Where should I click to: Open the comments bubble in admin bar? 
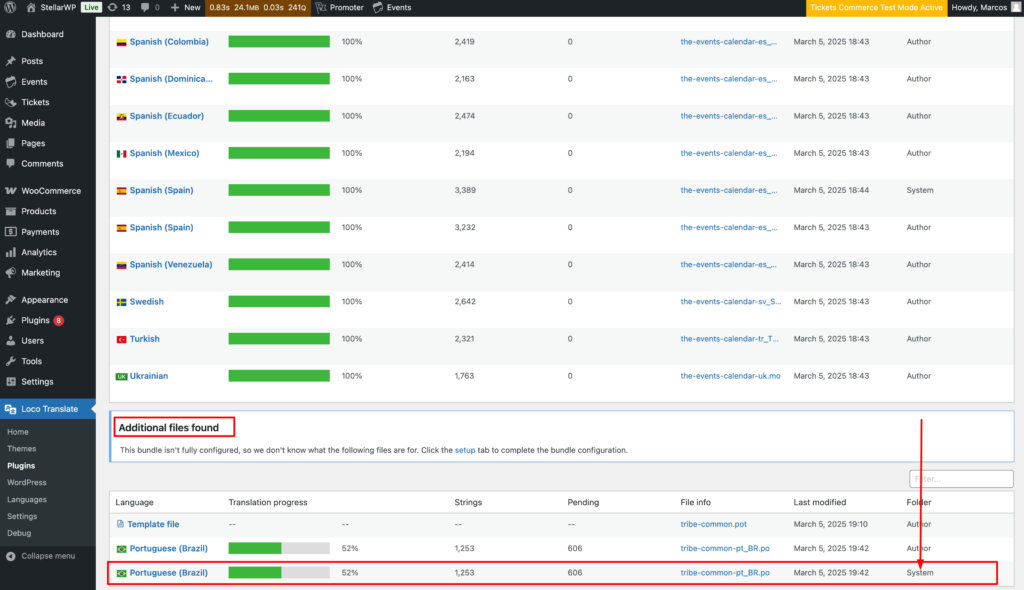click(x=150, y=7)
